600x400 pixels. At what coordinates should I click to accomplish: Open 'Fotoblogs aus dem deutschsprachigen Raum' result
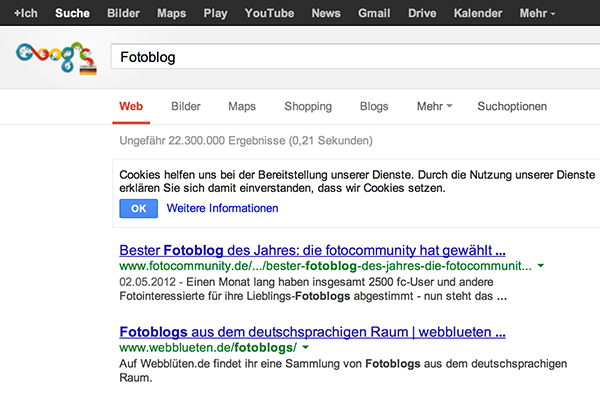(x=312, y=332)
